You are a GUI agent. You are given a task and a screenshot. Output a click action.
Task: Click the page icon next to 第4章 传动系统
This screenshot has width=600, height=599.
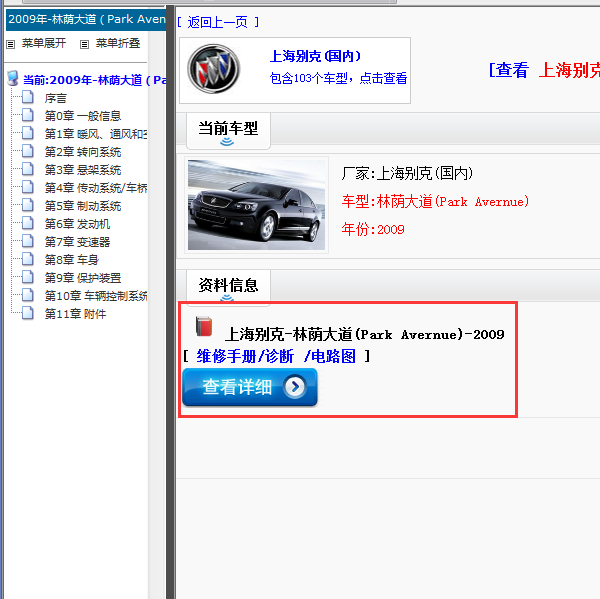pos(28,187)
